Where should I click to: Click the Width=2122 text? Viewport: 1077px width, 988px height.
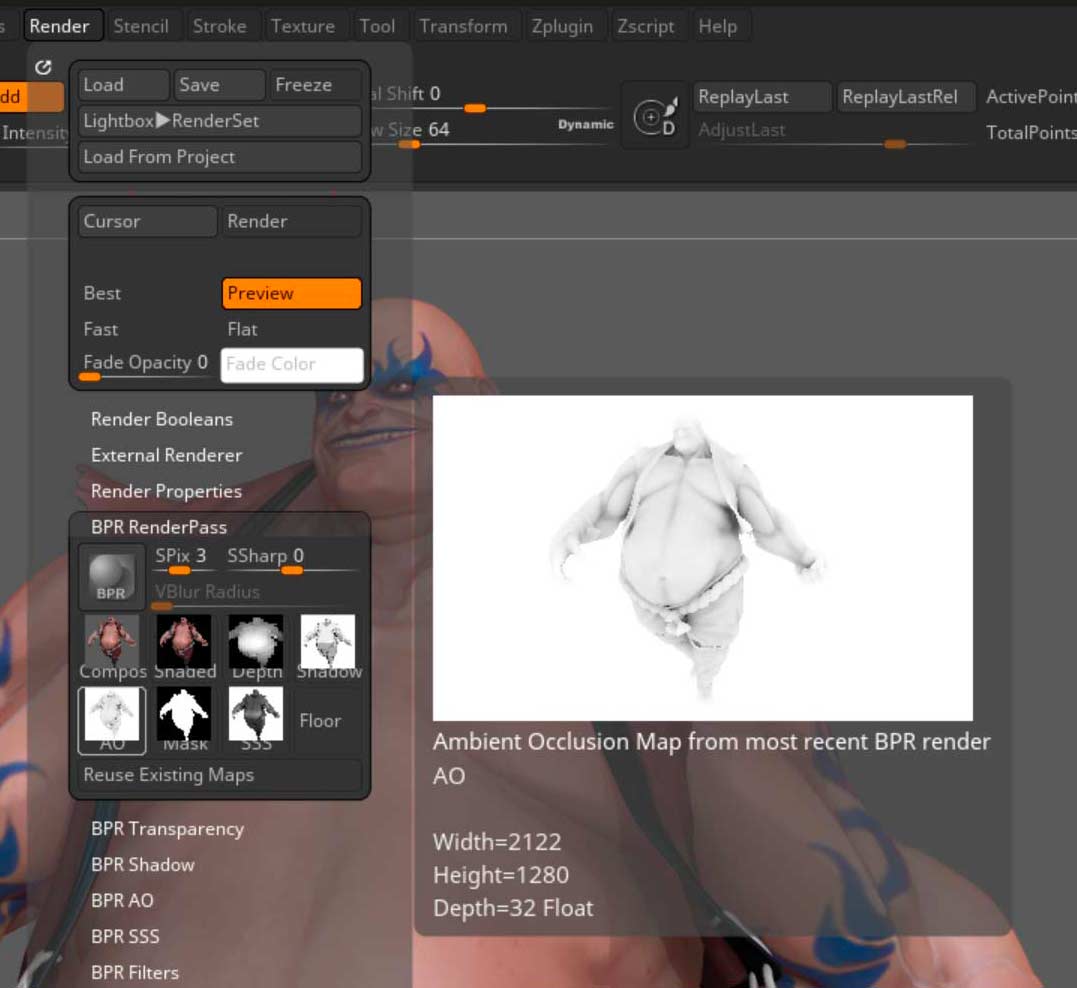[497, 842]
